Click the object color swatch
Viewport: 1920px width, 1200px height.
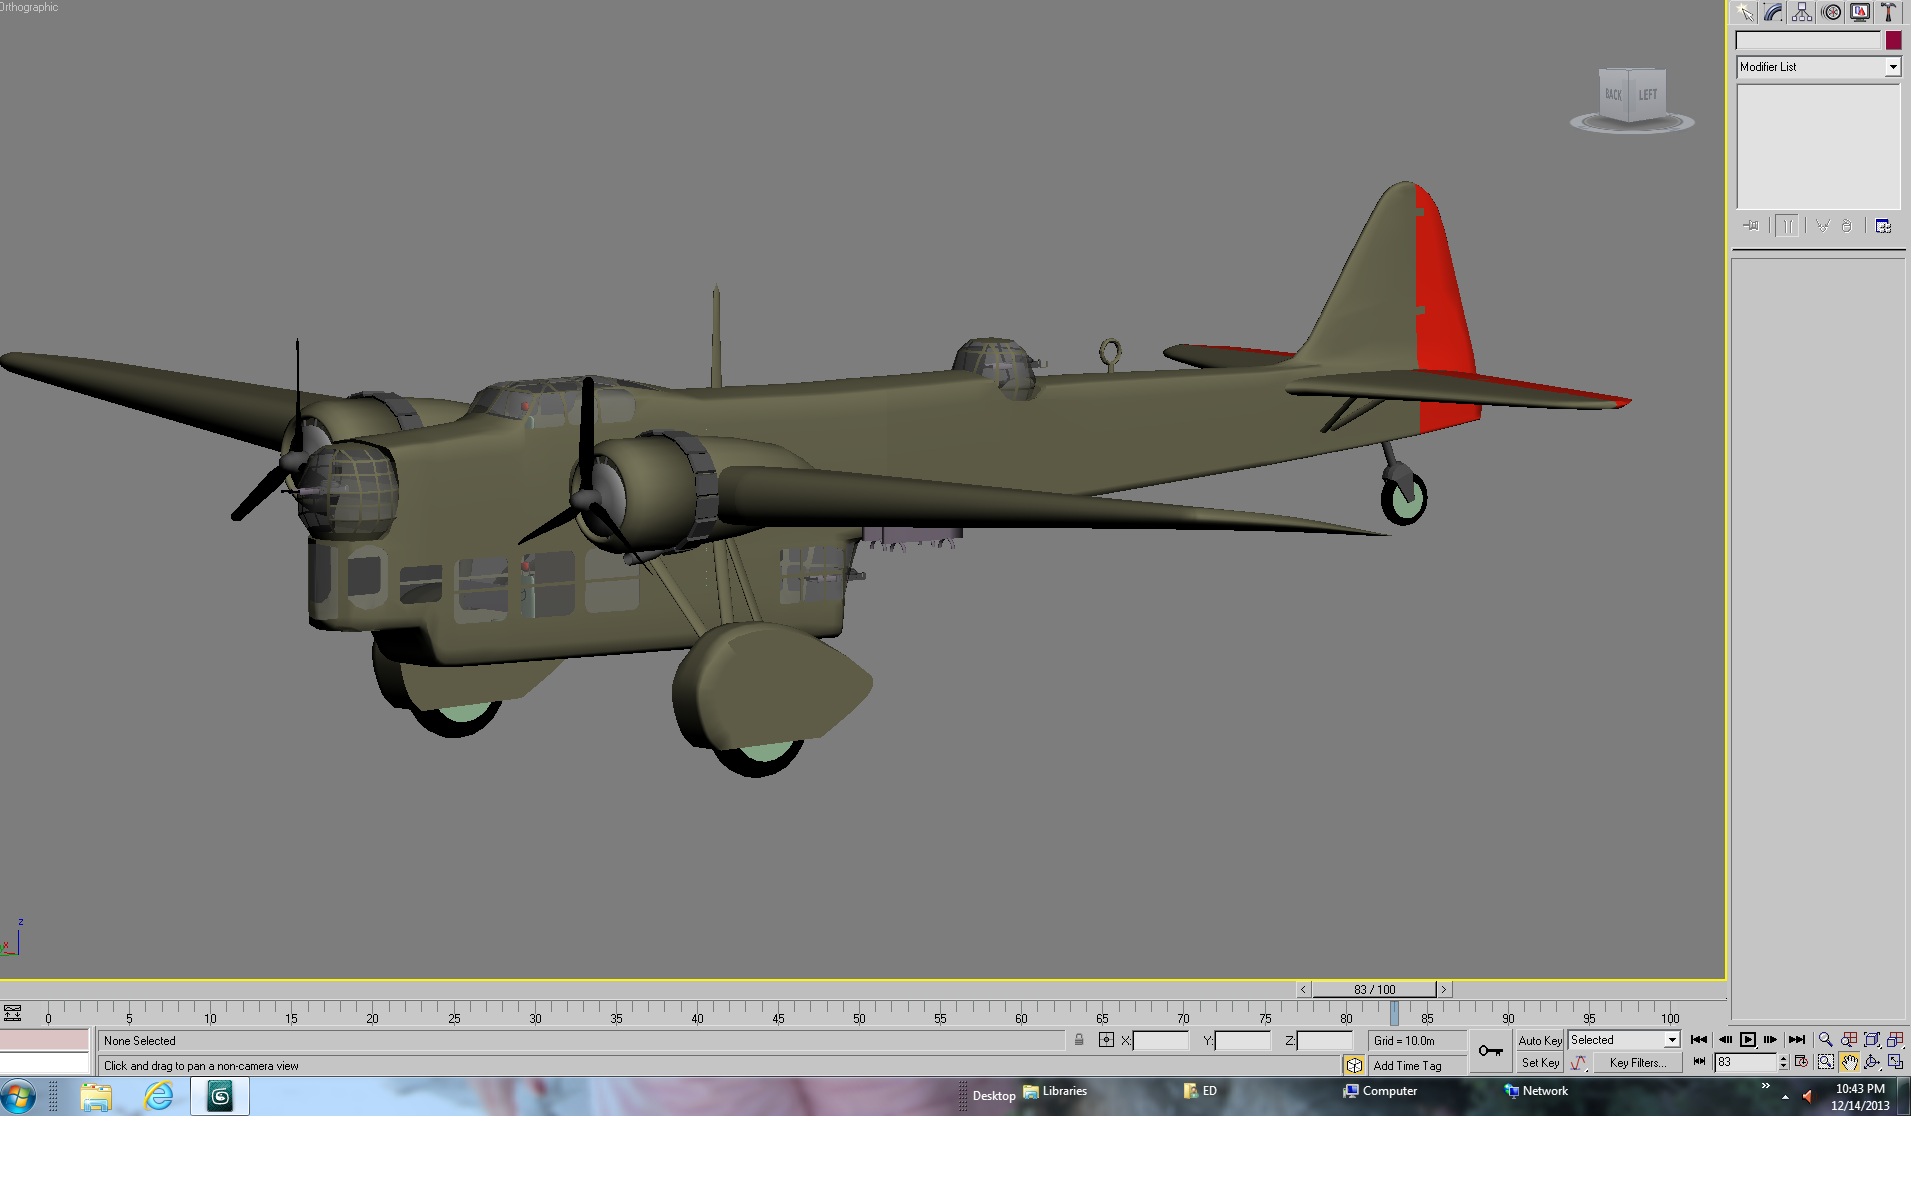(x=1893, y=41)
